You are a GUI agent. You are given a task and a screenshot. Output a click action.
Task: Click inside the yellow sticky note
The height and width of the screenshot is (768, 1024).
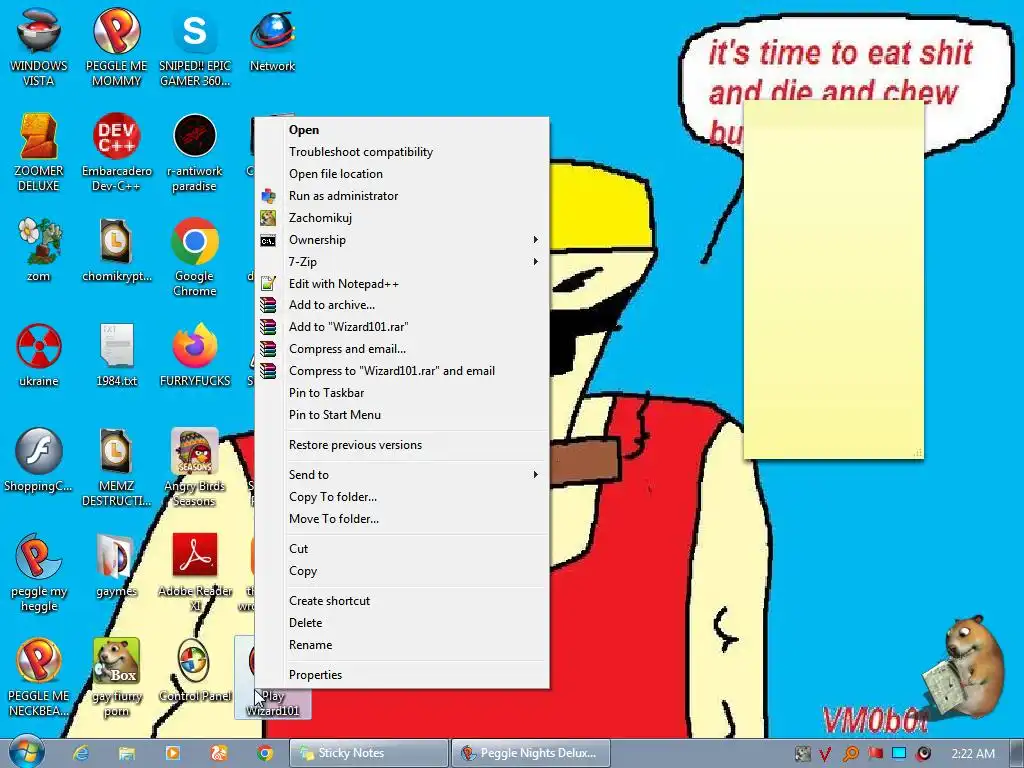pyautogui.click(x=834, y=281)
